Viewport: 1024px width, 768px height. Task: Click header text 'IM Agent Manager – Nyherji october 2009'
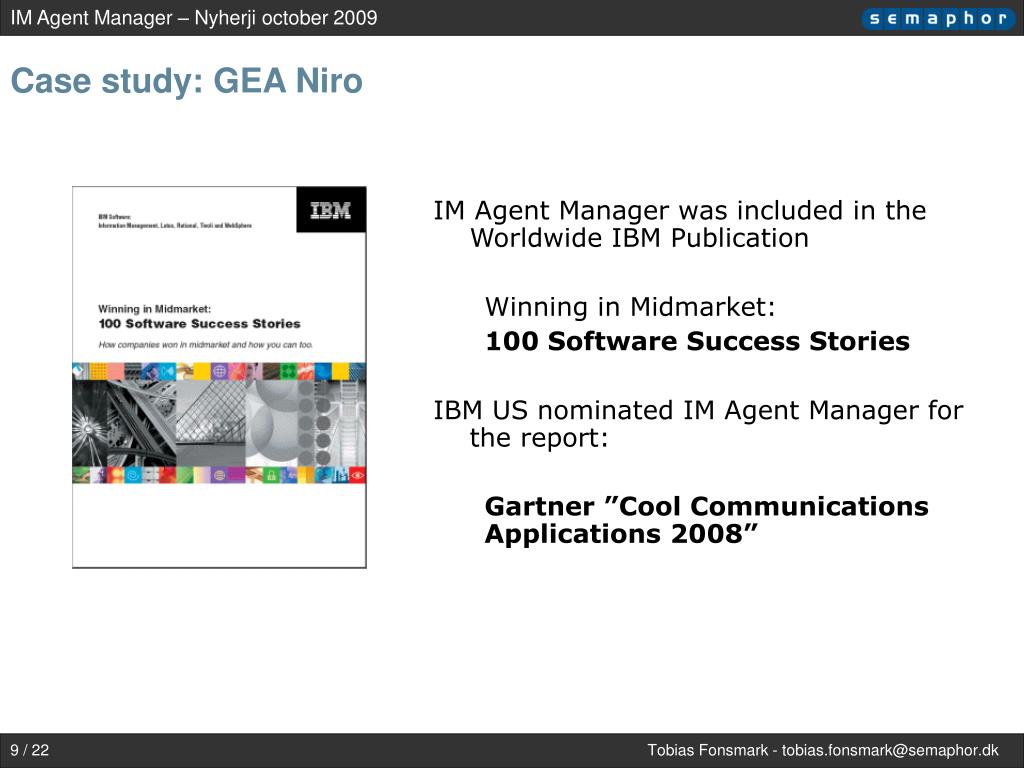[194, 18]
